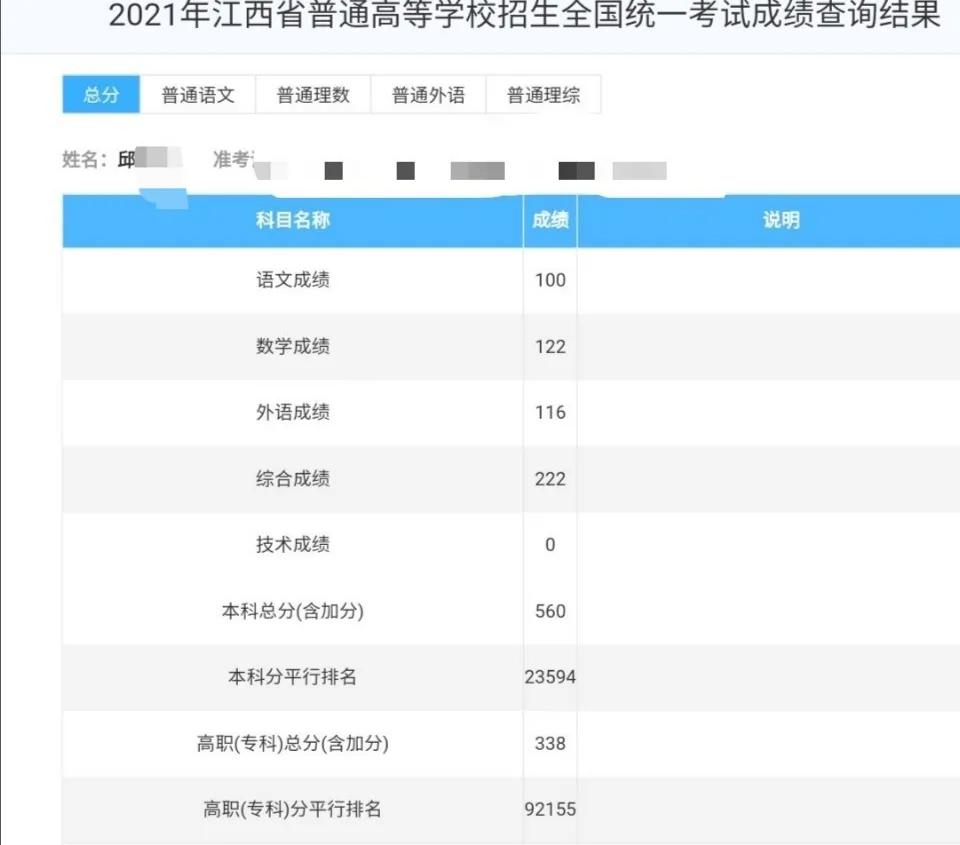Click the 准考 exam number field

[x=240, y=158]
